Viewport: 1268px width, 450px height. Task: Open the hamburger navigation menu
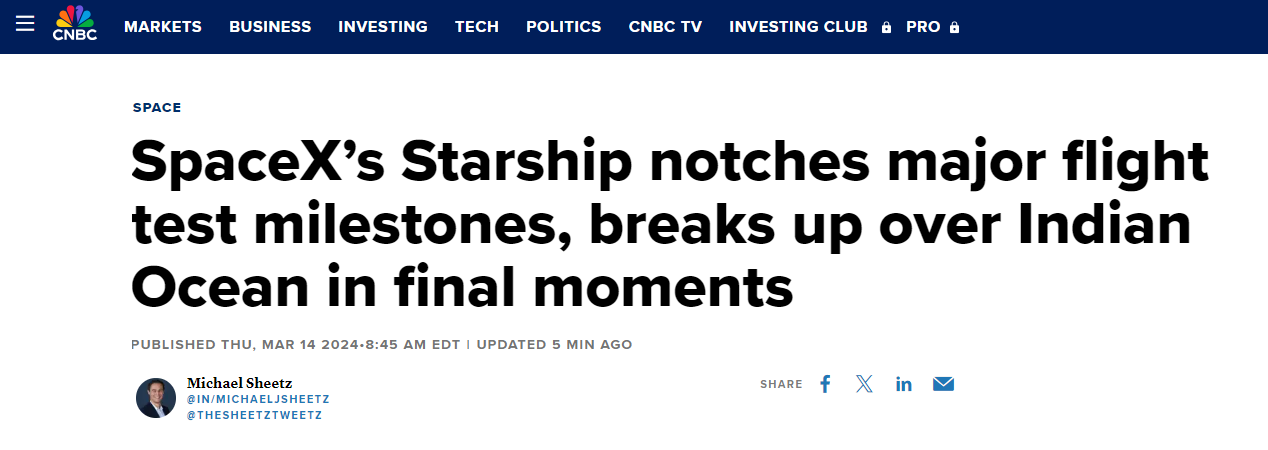25,23
